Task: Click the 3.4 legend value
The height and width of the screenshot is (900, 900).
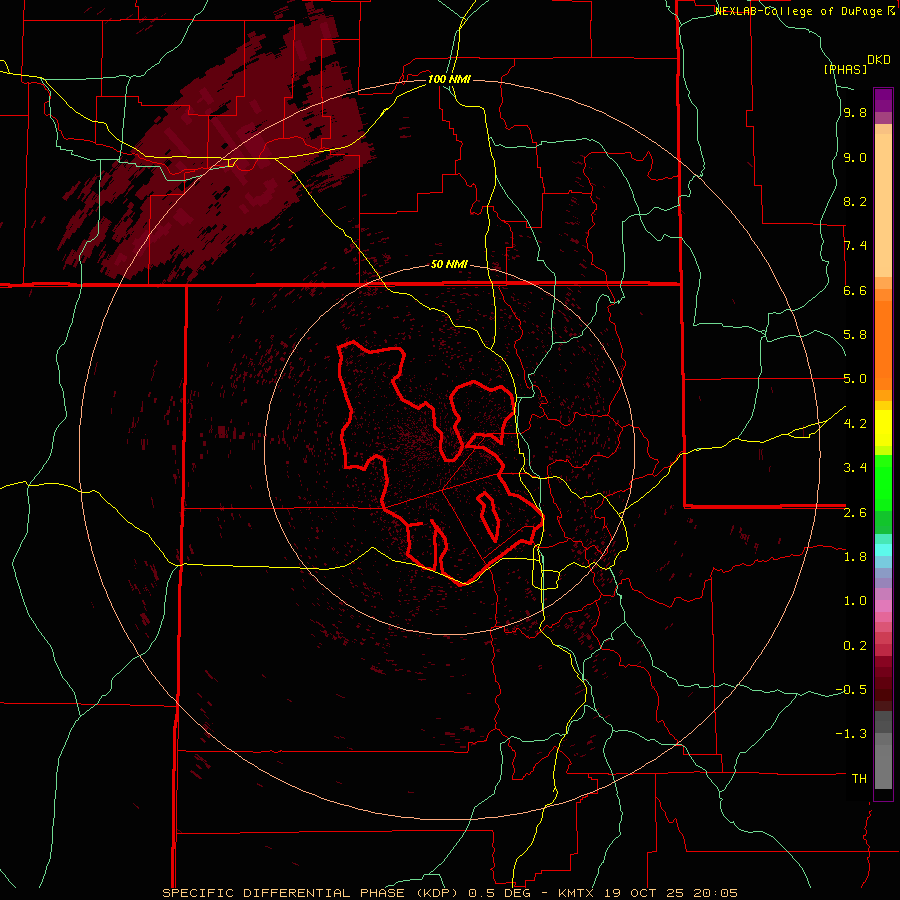Action: click(x=855, y=467)
